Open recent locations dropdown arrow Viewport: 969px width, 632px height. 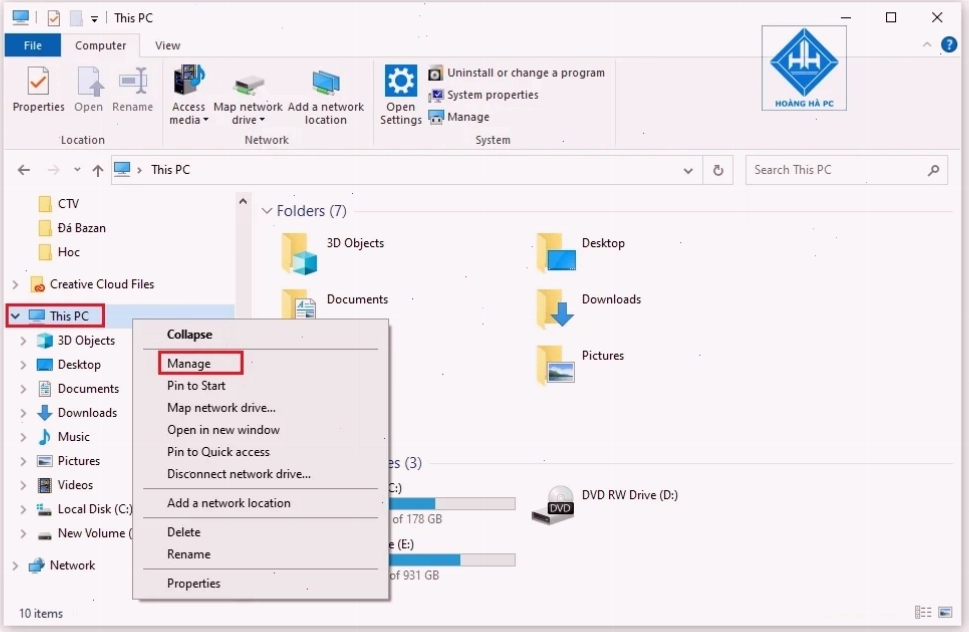(77, 169)
